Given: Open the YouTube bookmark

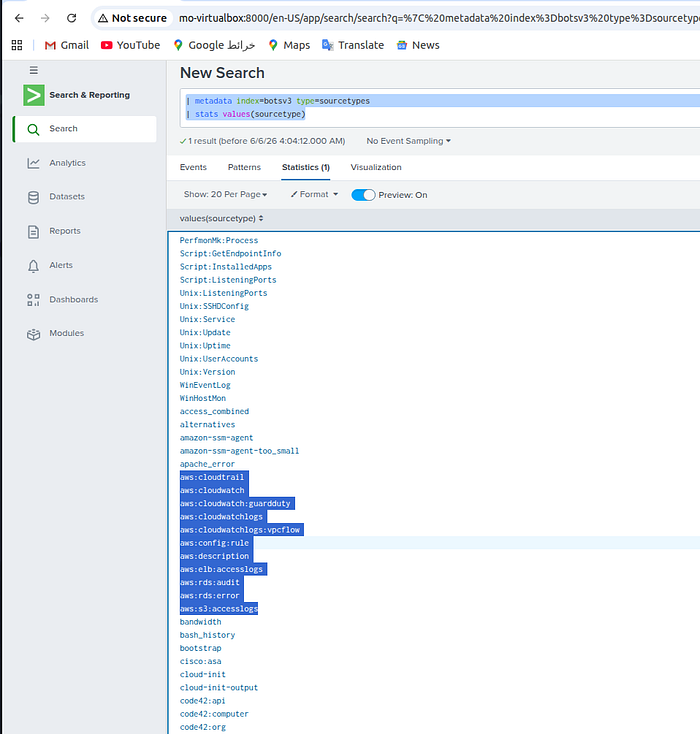Looking at the screenshot, I should pos(131,45).
